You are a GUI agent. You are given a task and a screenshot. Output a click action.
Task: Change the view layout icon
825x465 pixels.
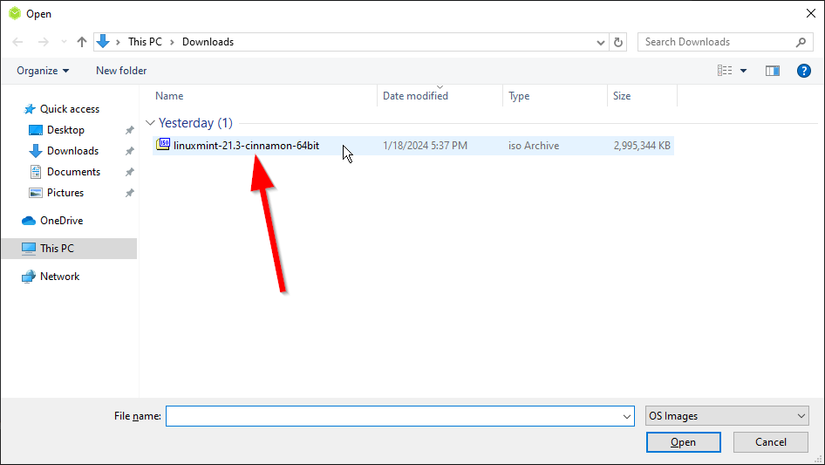coord(725,70)
